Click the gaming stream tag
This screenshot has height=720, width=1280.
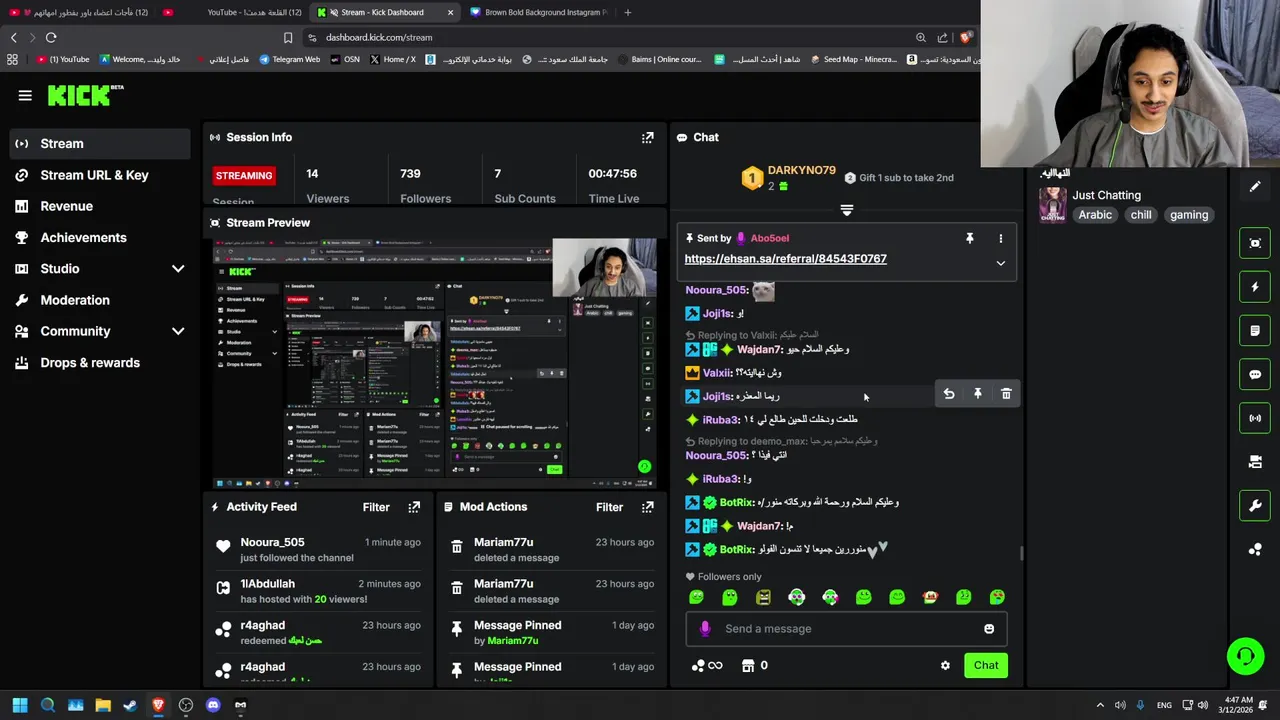(1189, 215)
